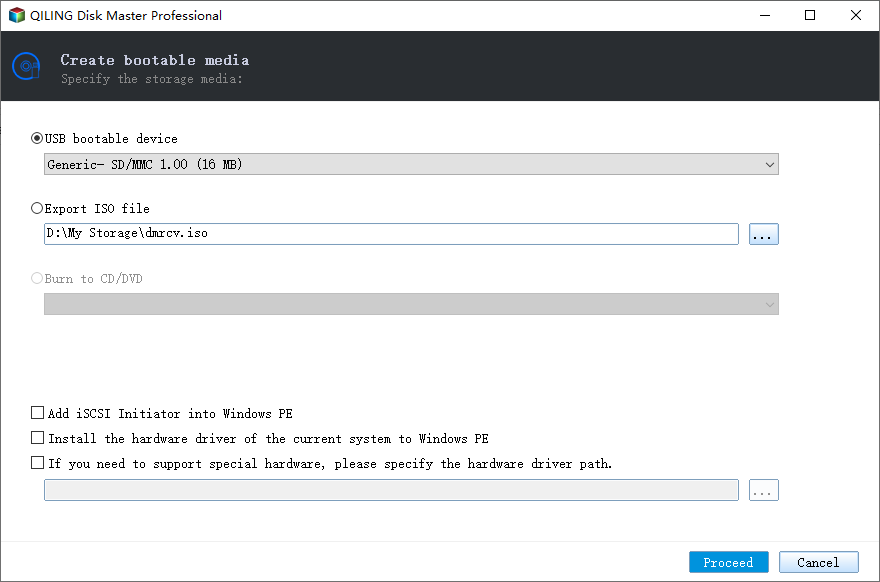Image resolution: width=880 pixels, height=582 pixels.
Task: Minimize the Disk Master window
Action: pyautogui.click(x=764, y=15)
